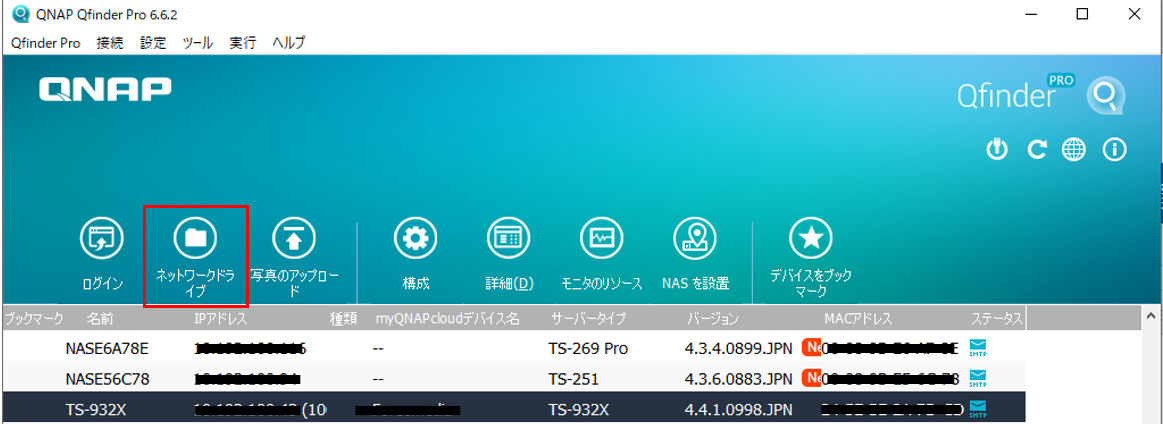This screenshot has height=424, width=1163.
Task: Click the power icon in the header
Action: point(996,150)
